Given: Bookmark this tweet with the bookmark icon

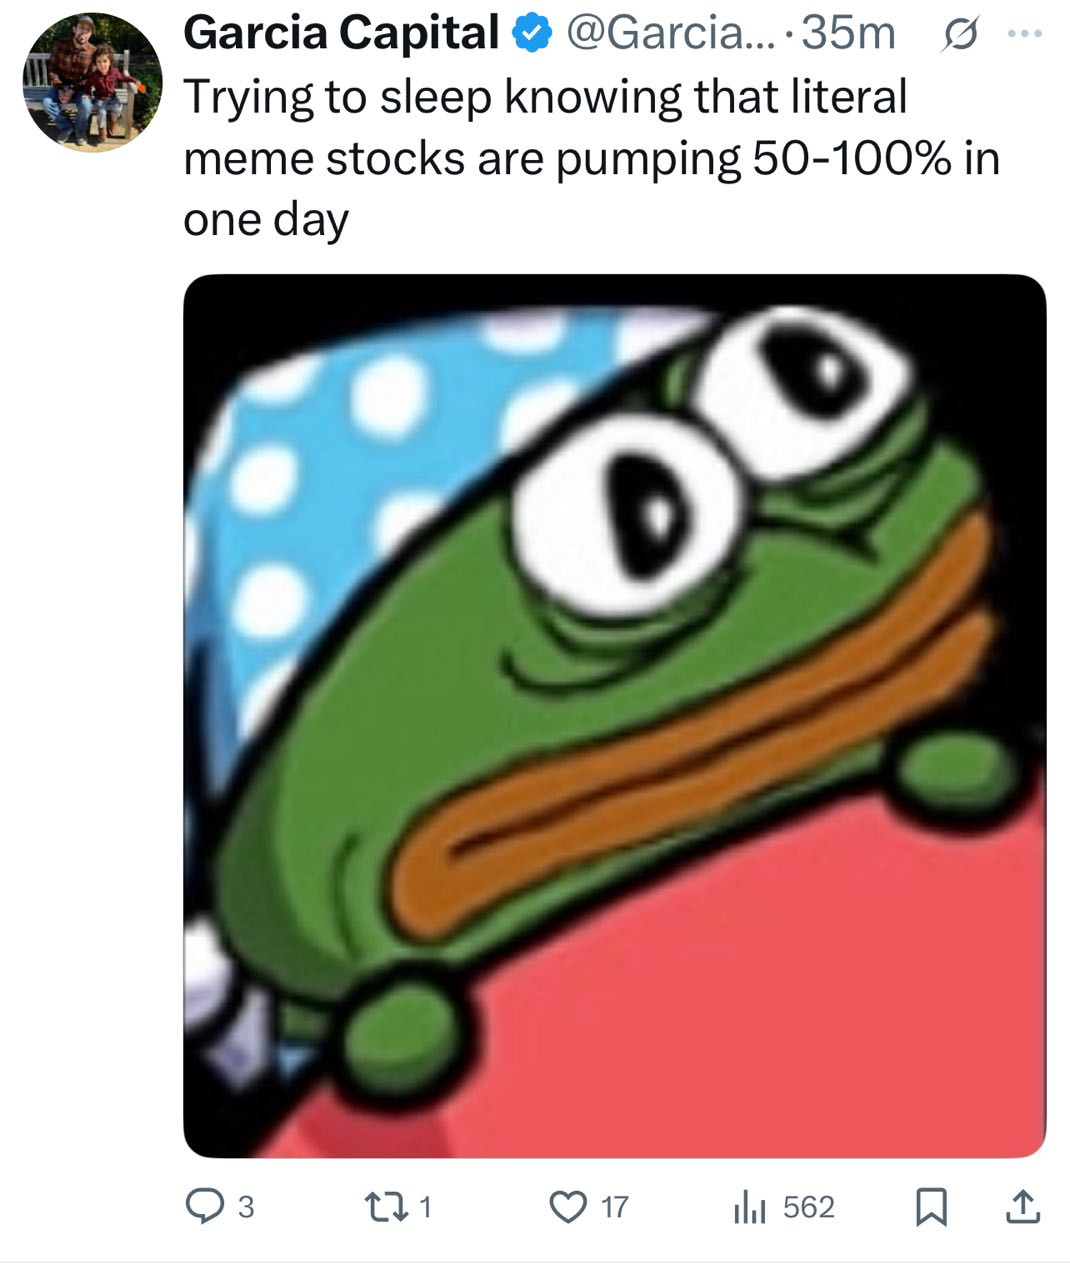Looking at the screenshot, I should pos(931,1207).
